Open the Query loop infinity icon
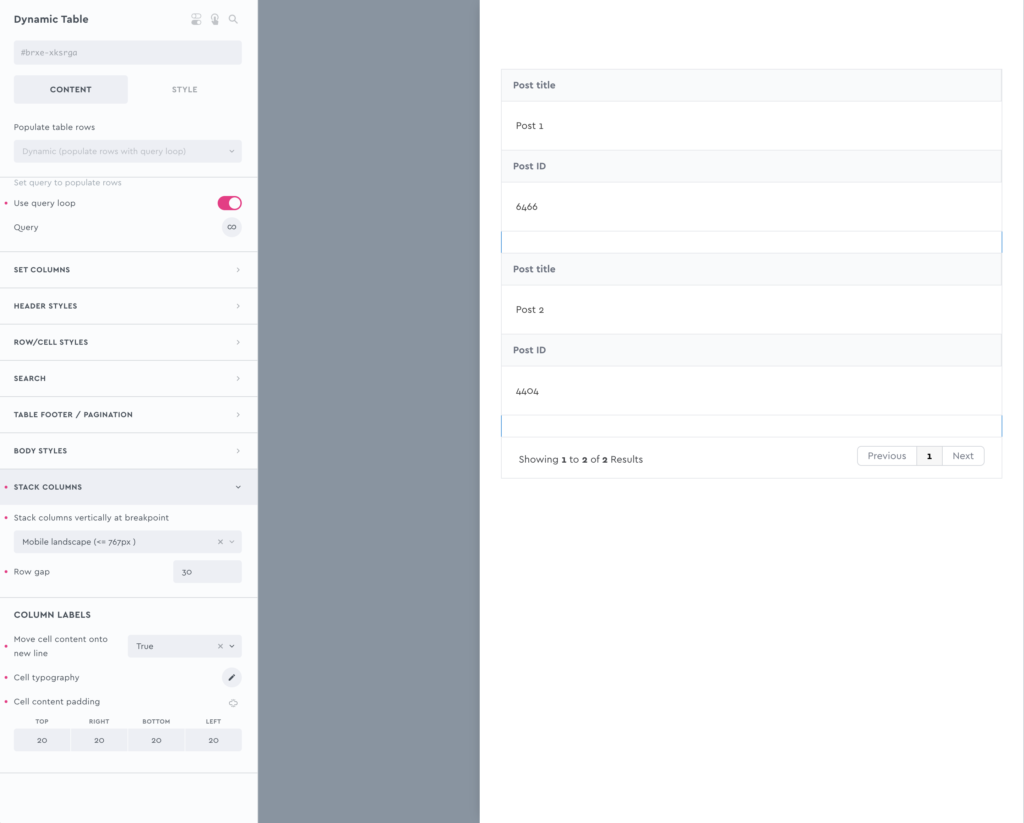The width and height of the screenshot is (1024, 823). coord(231,227)
